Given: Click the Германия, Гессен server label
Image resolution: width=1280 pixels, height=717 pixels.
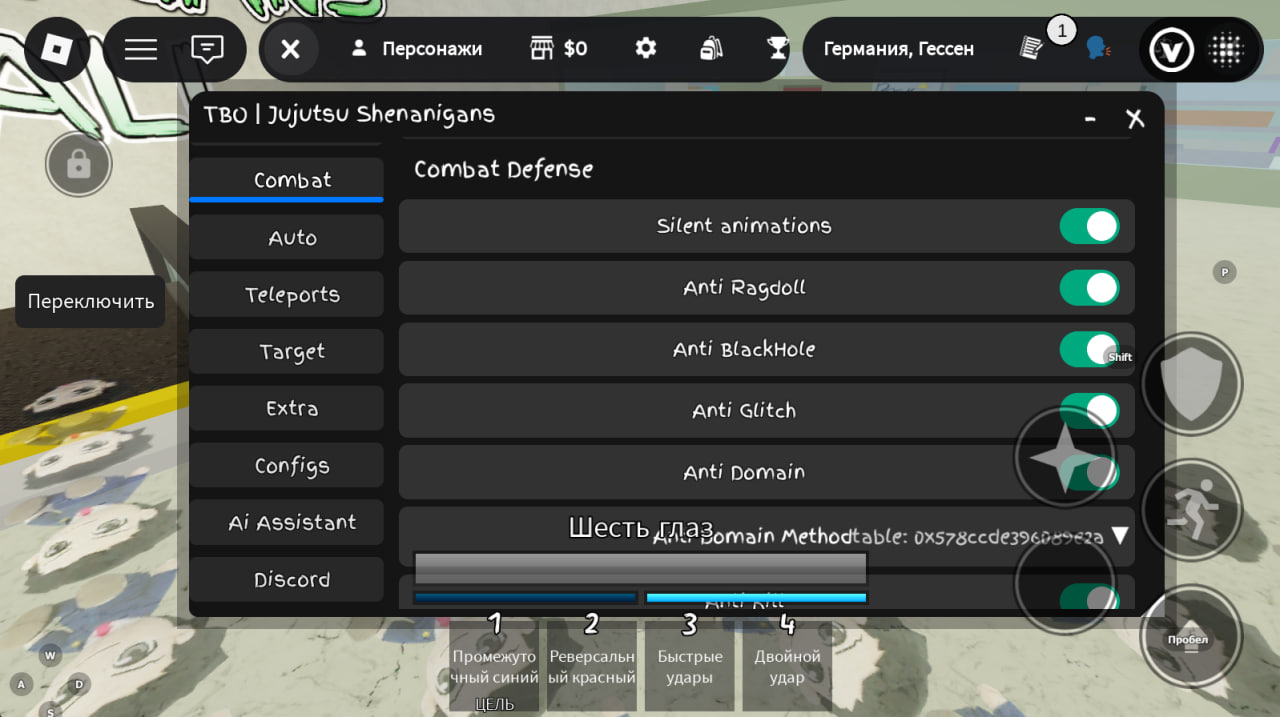Looking at the screenshot, I should coord(898,48).
